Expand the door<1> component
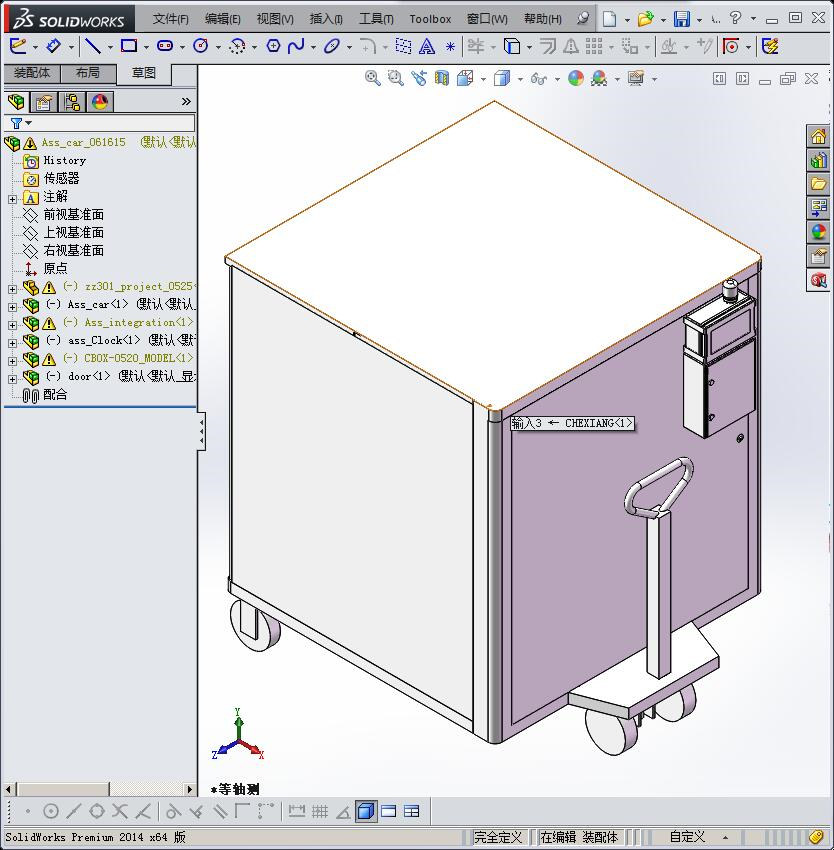834x850 pixels. [12, 379]
